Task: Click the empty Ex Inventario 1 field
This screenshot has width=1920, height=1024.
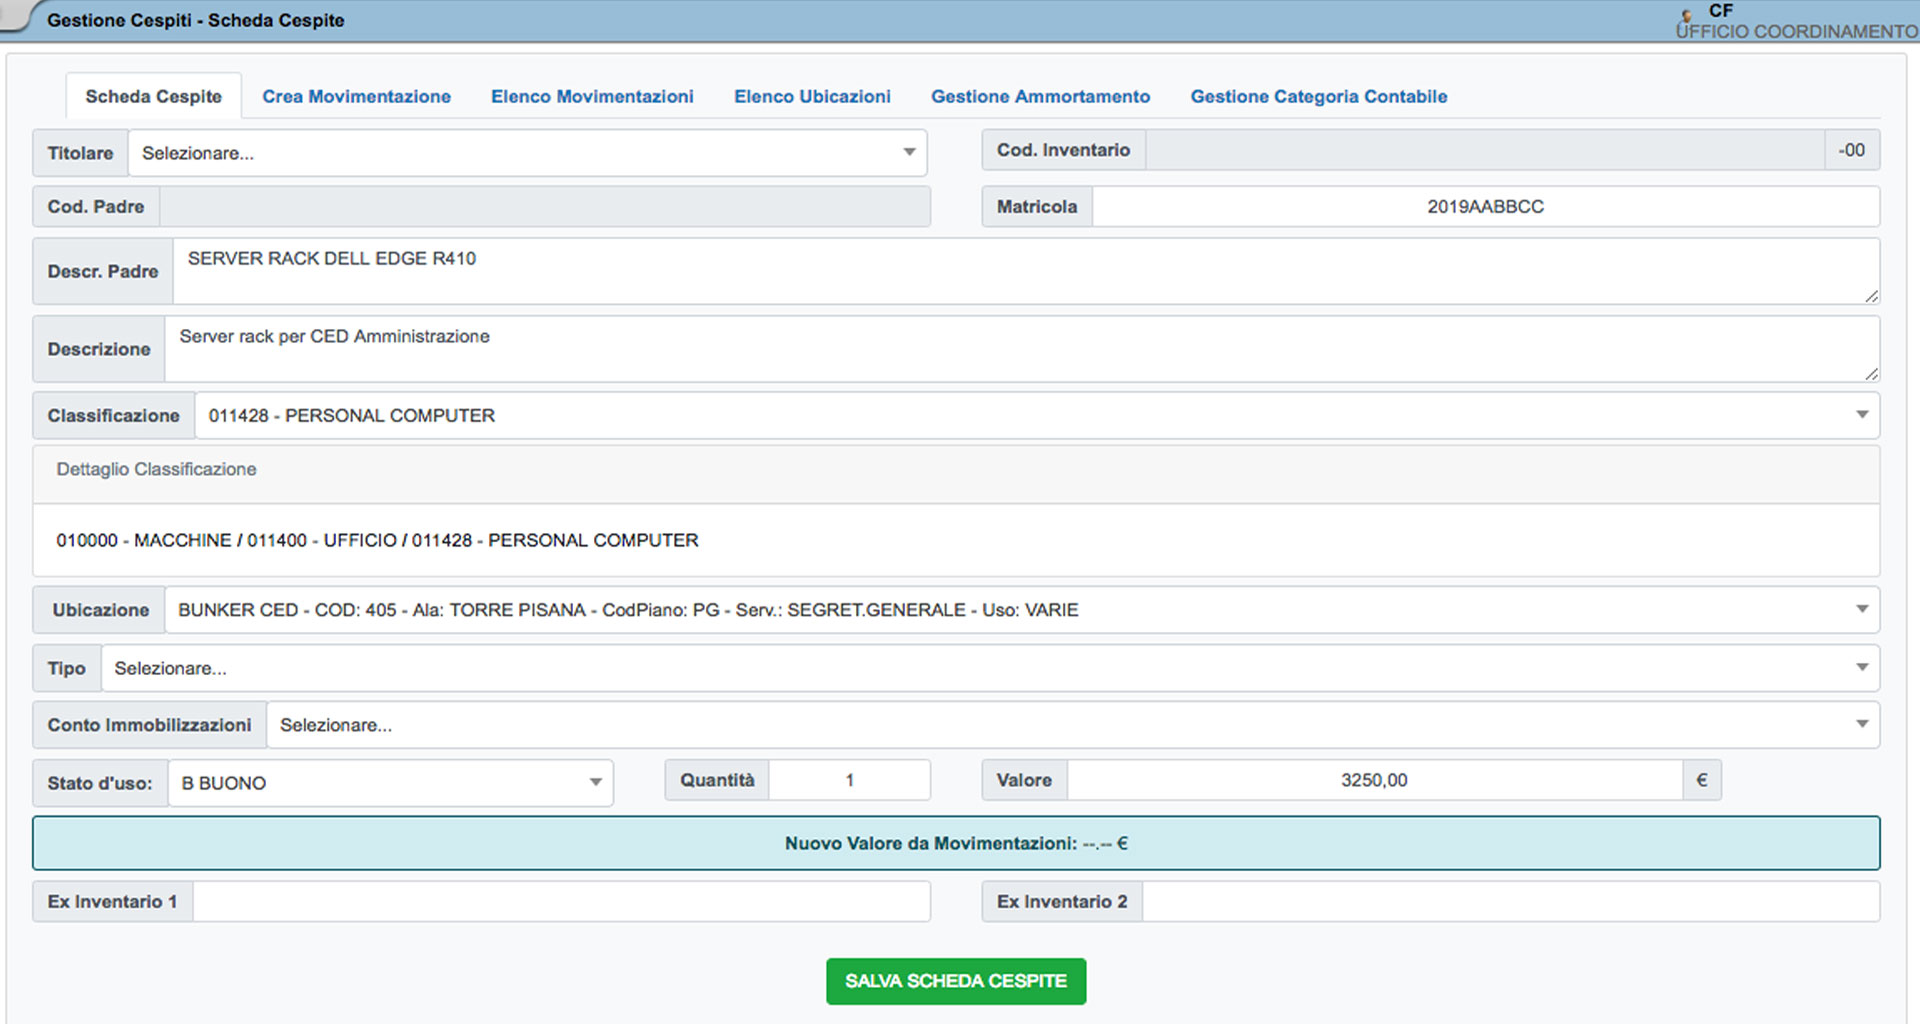Action: [x=560, y=900]
